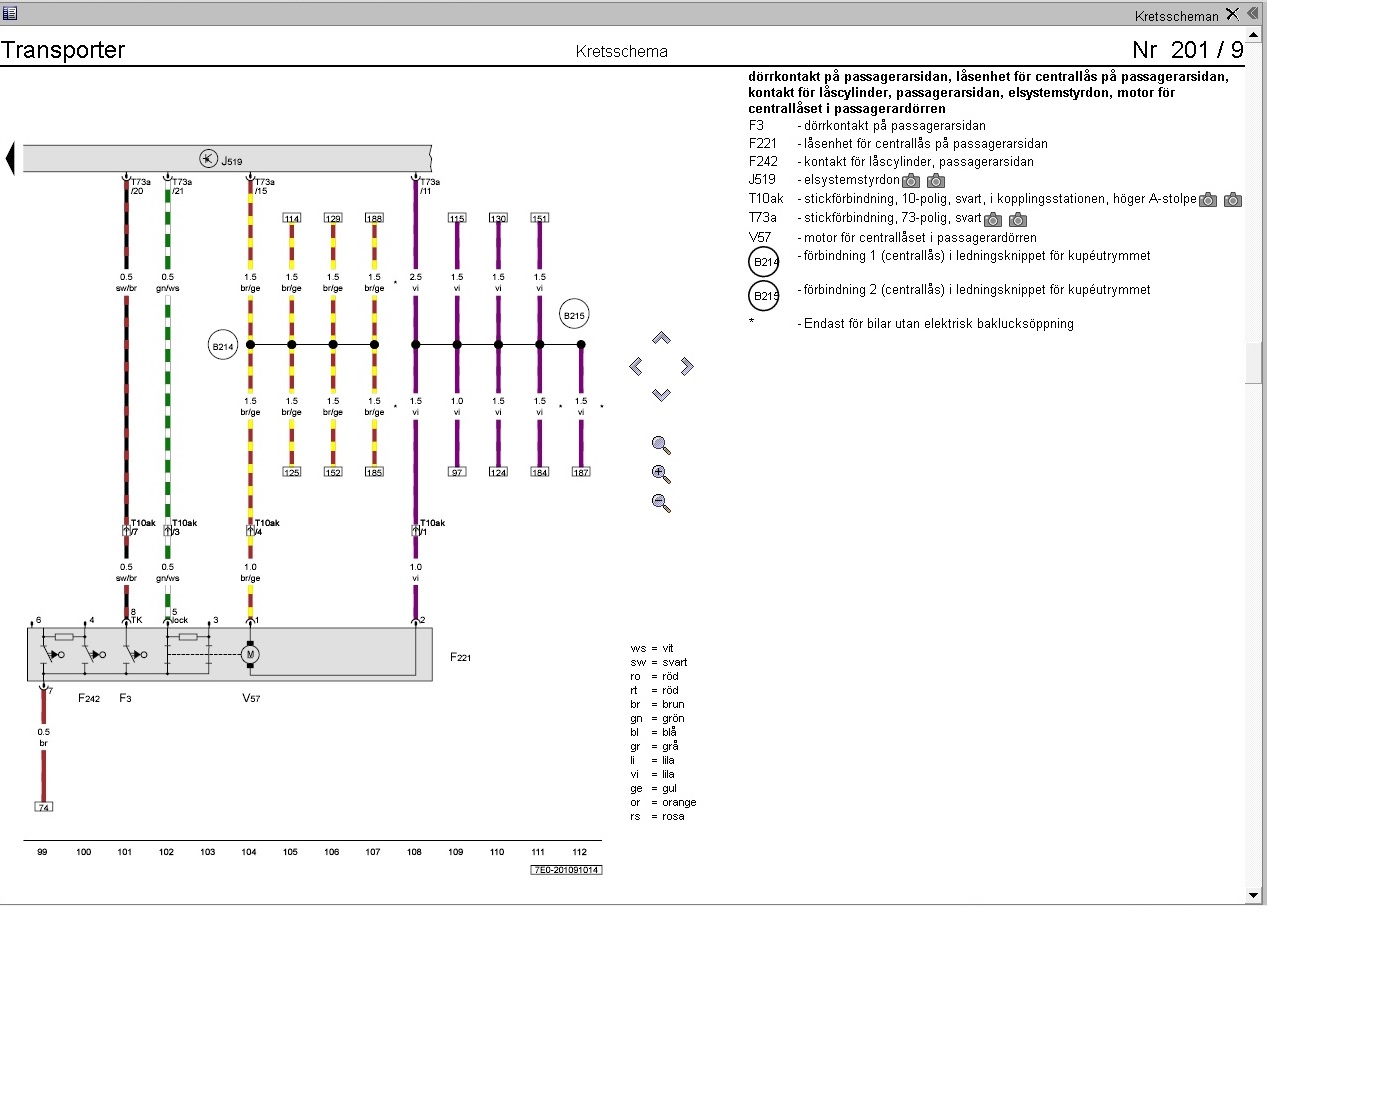Jump to current path reference 130

tap(498, 218)
